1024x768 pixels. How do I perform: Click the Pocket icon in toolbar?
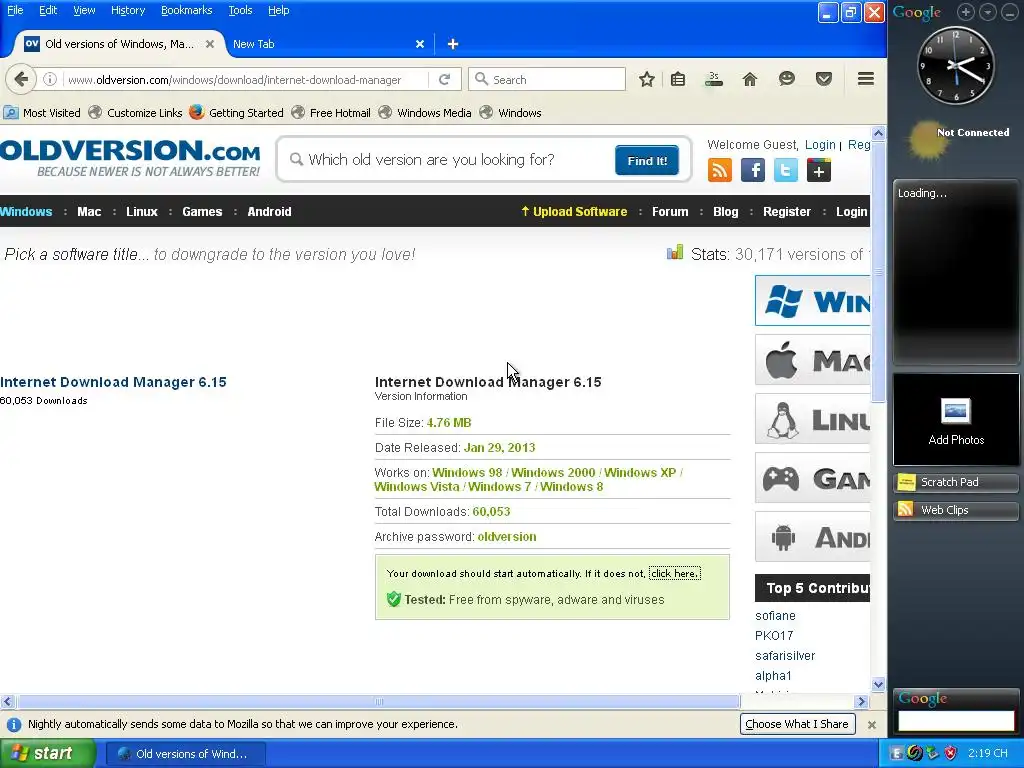824,80
